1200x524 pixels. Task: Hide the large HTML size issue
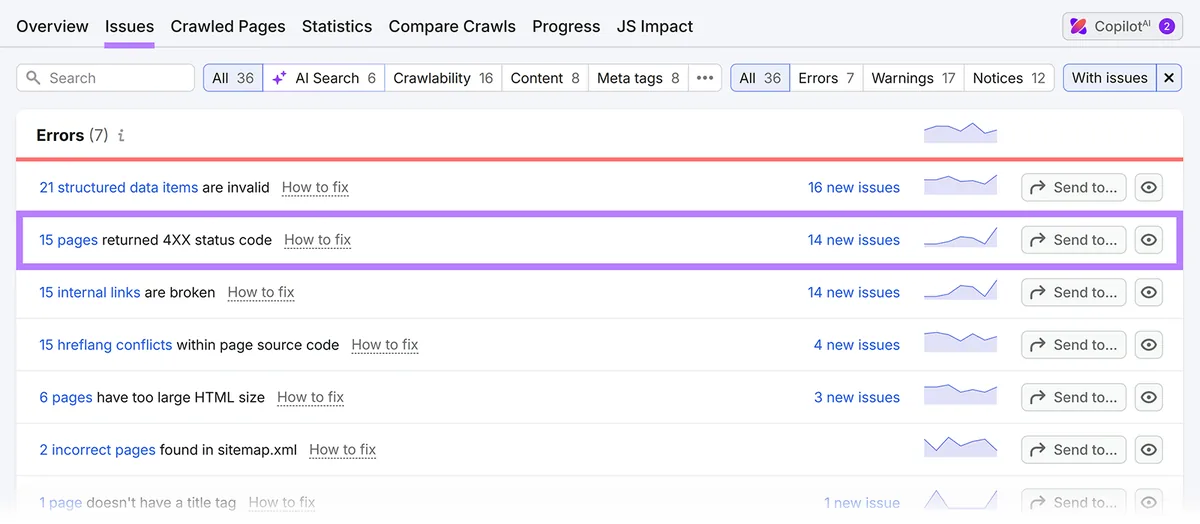[x=1149, y=397]
